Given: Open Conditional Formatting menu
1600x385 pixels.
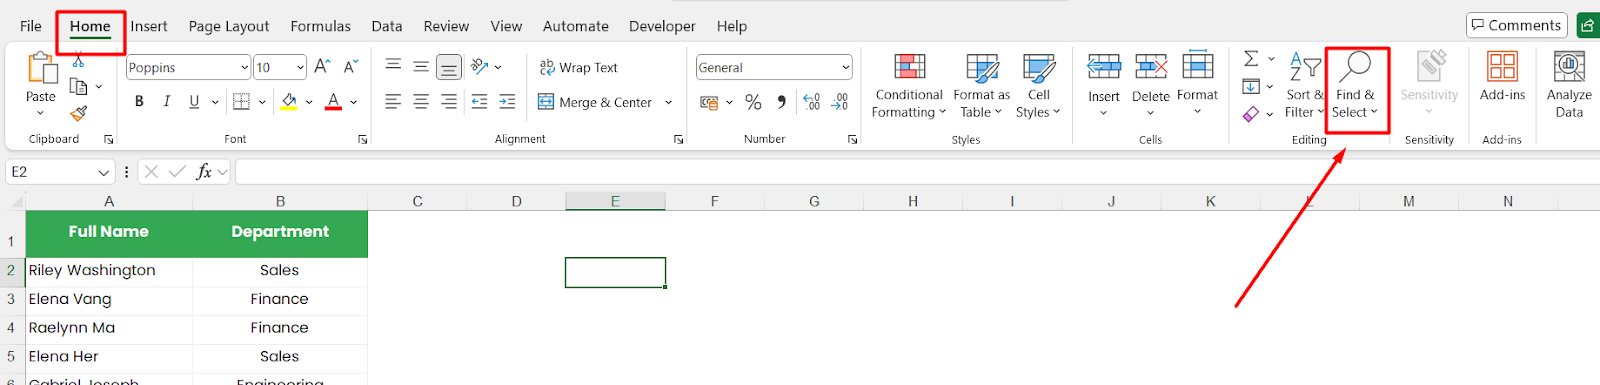Looking at the screenshot, I should click(908, 87).
